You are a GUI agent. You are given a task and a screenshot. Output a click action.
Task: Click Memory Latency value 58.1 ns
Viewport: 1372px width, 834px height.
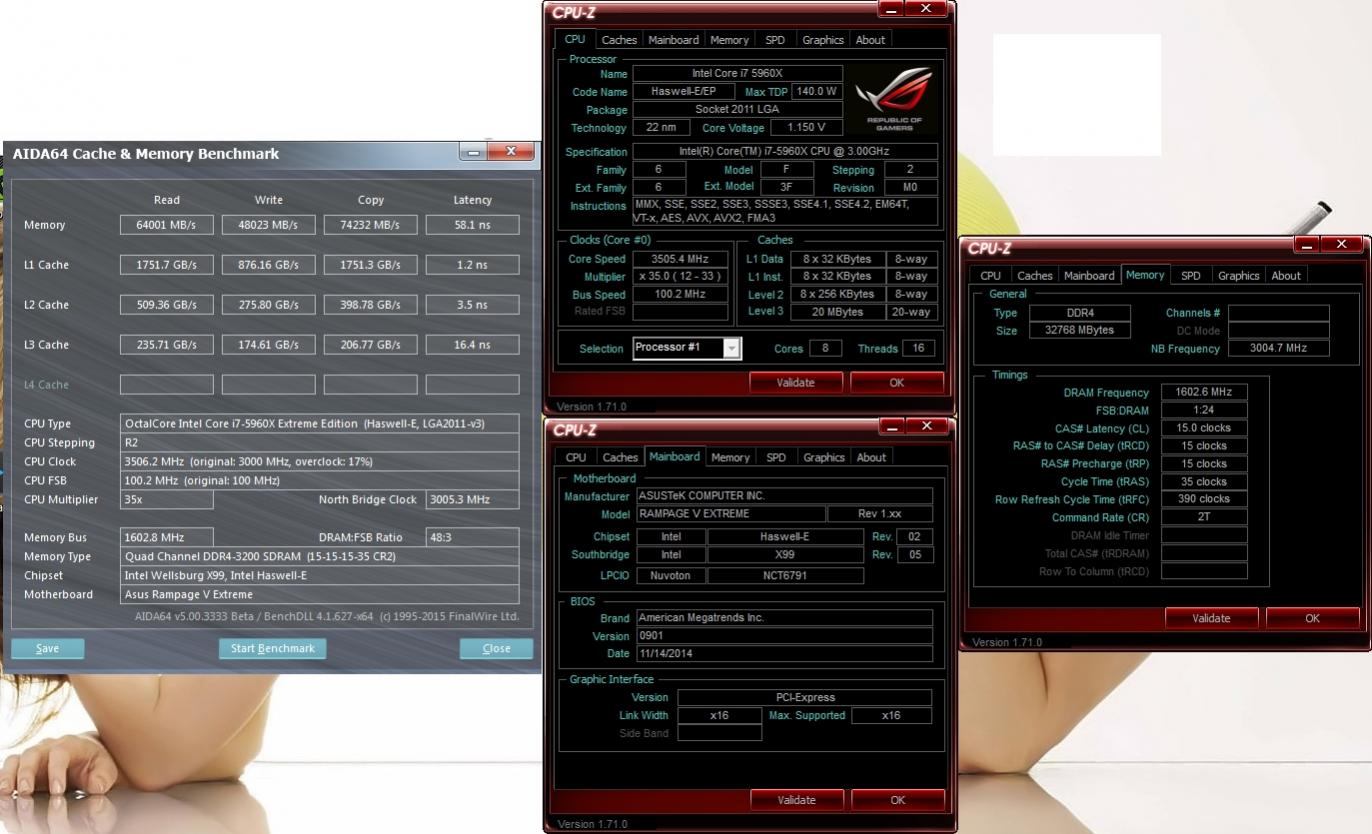coord(472,225)
